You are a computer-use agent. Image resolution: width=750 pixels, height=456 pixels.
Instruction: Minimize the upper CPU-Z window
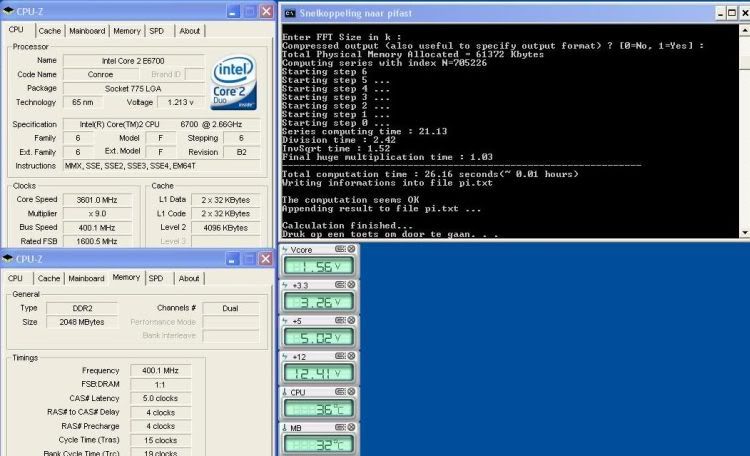coord(233,11)
